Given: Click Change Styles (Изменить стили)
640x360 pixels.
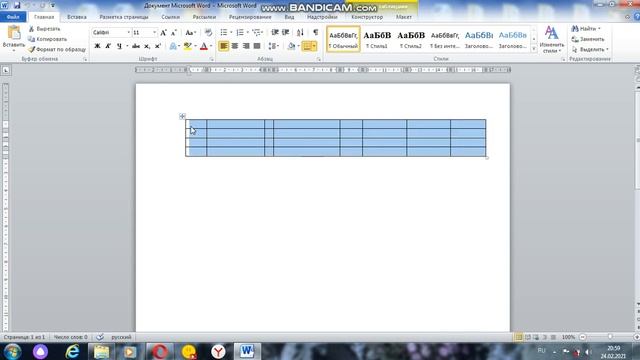Looking at the screenshot, I should 551,40.
